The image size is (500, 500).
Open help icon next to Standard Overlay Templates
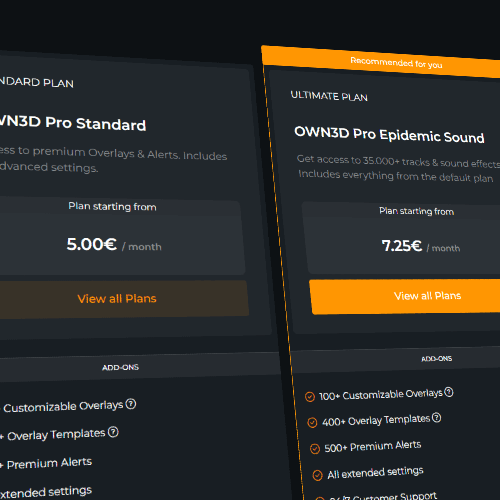(x=113, y=432)
